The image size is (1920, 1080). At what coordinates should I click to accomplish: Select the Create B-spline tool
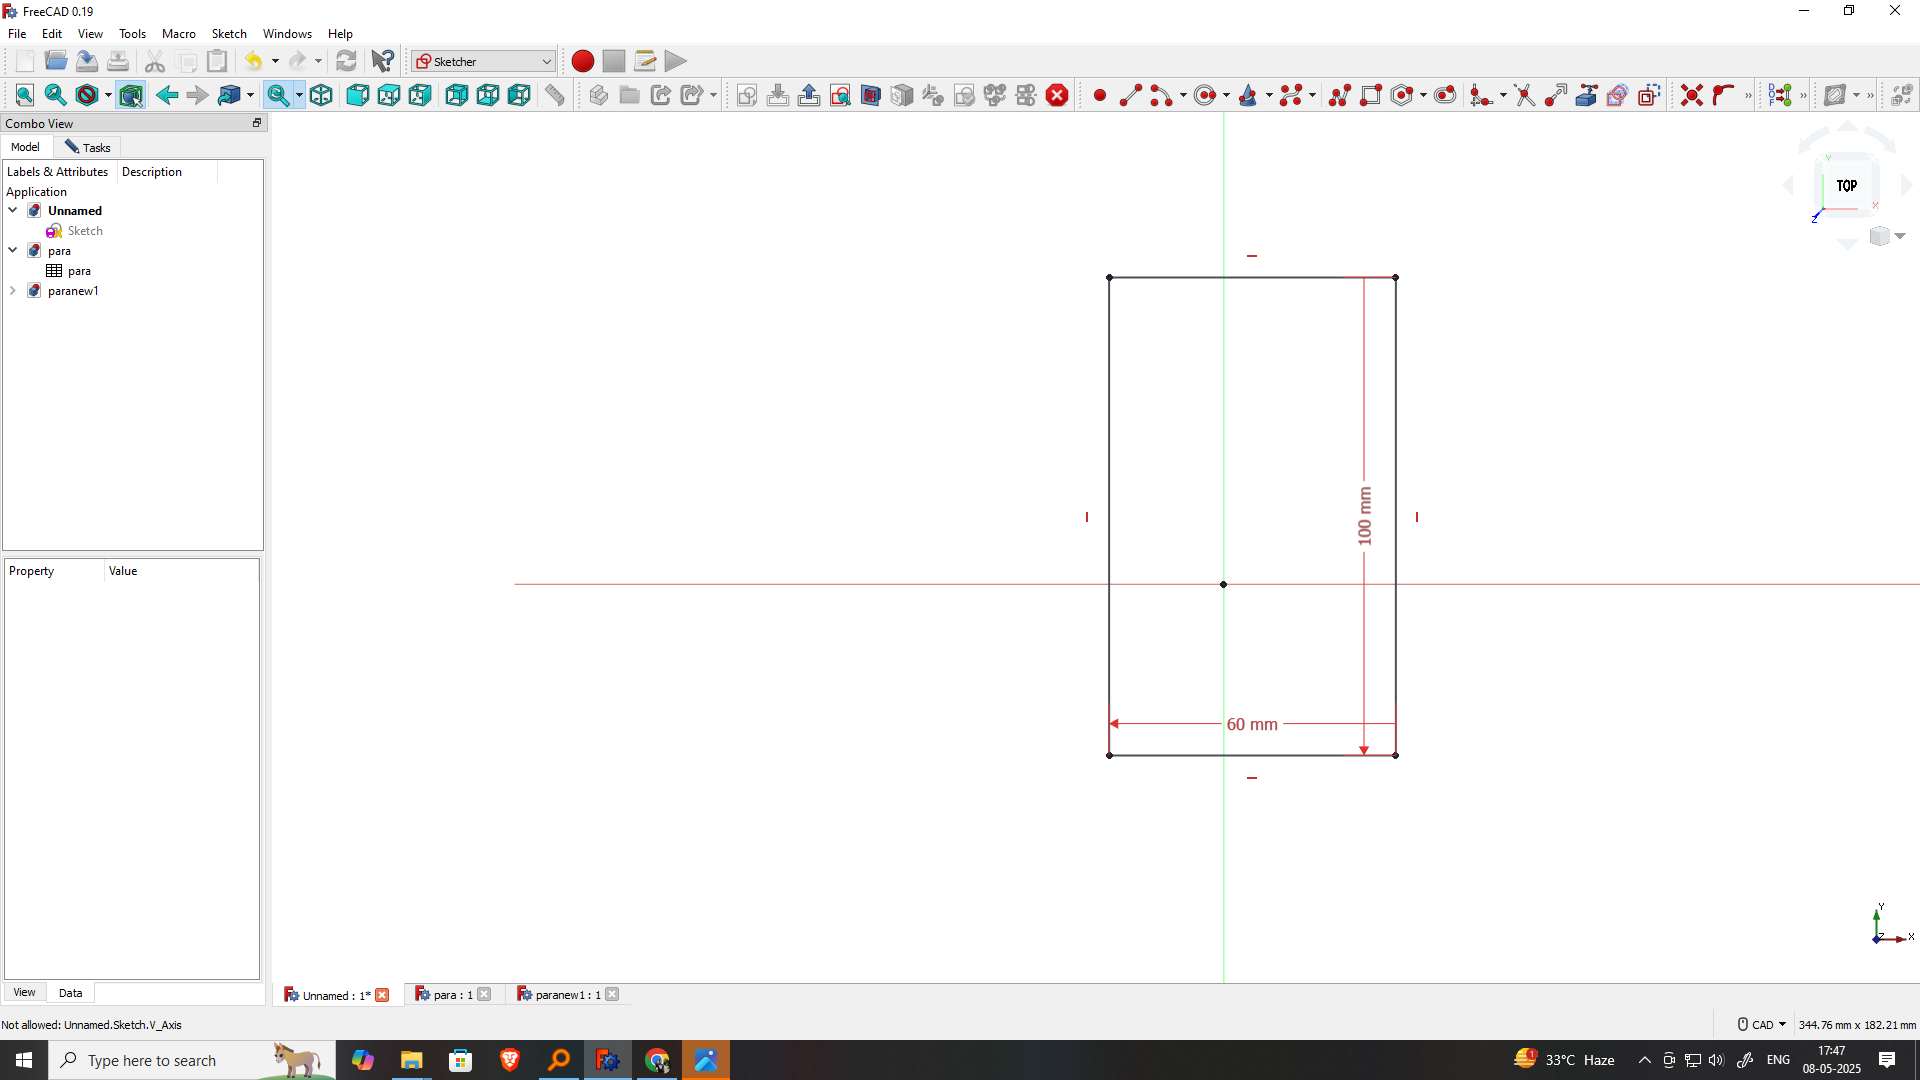click(x=1292, y=96)
